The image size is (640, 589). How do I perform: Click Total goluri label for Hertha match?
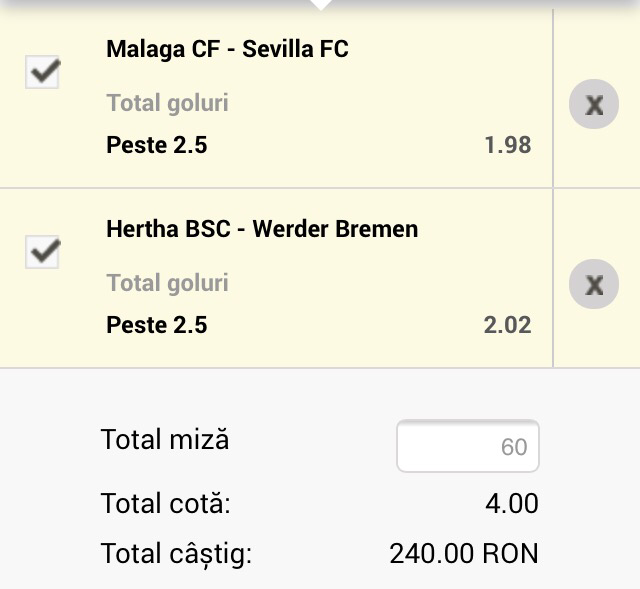(167, 283)
